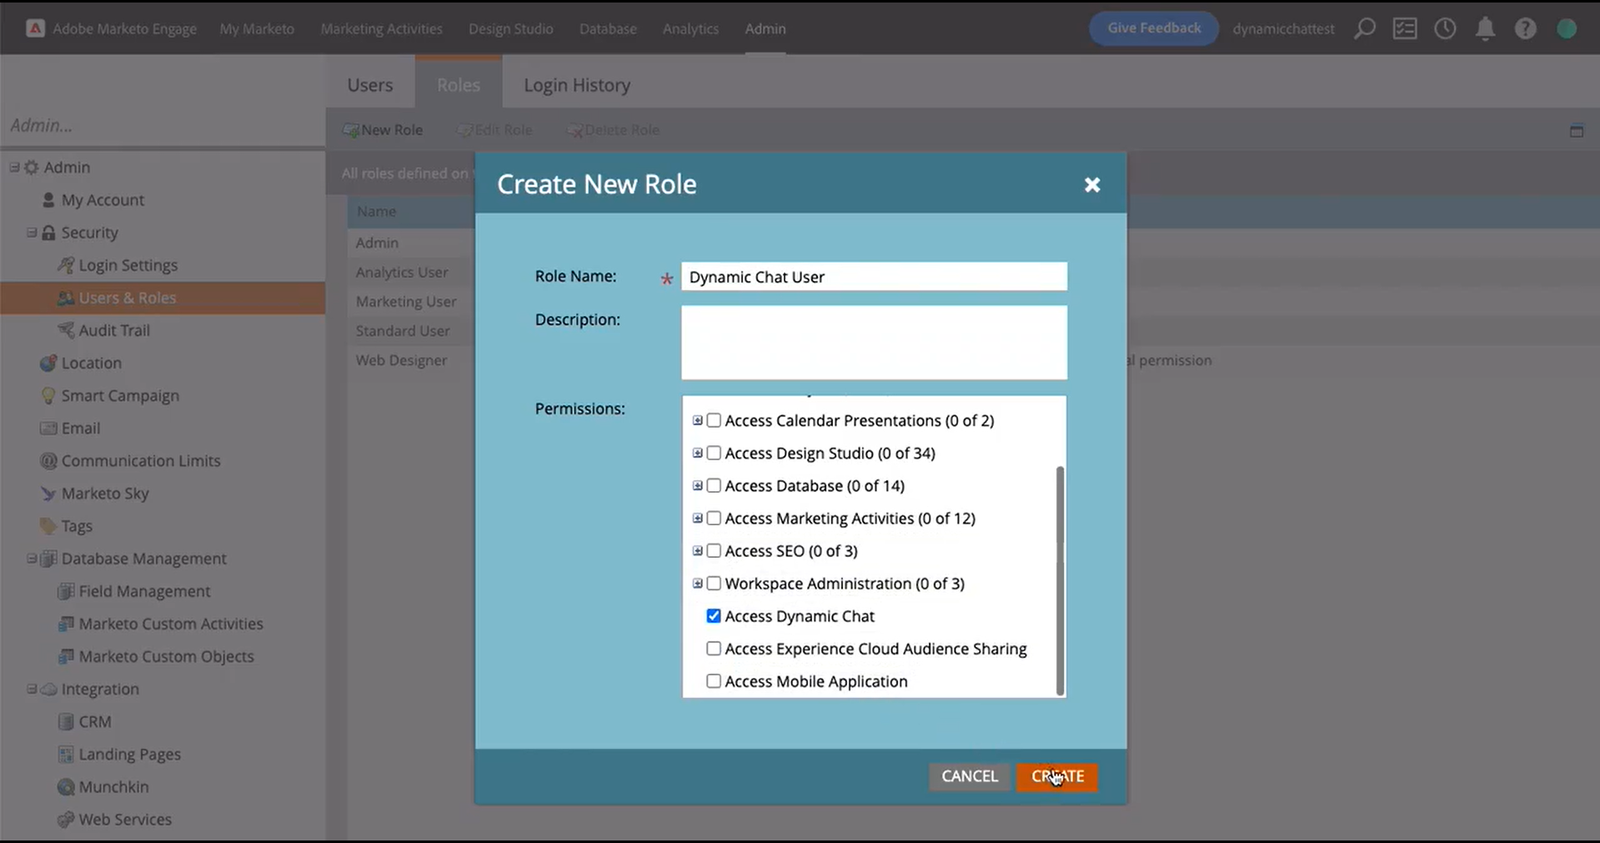Screen dimensions: 1600x843
Task: Check Access Database checkbox
Action: pyautogui.click(x=714, y=486)
